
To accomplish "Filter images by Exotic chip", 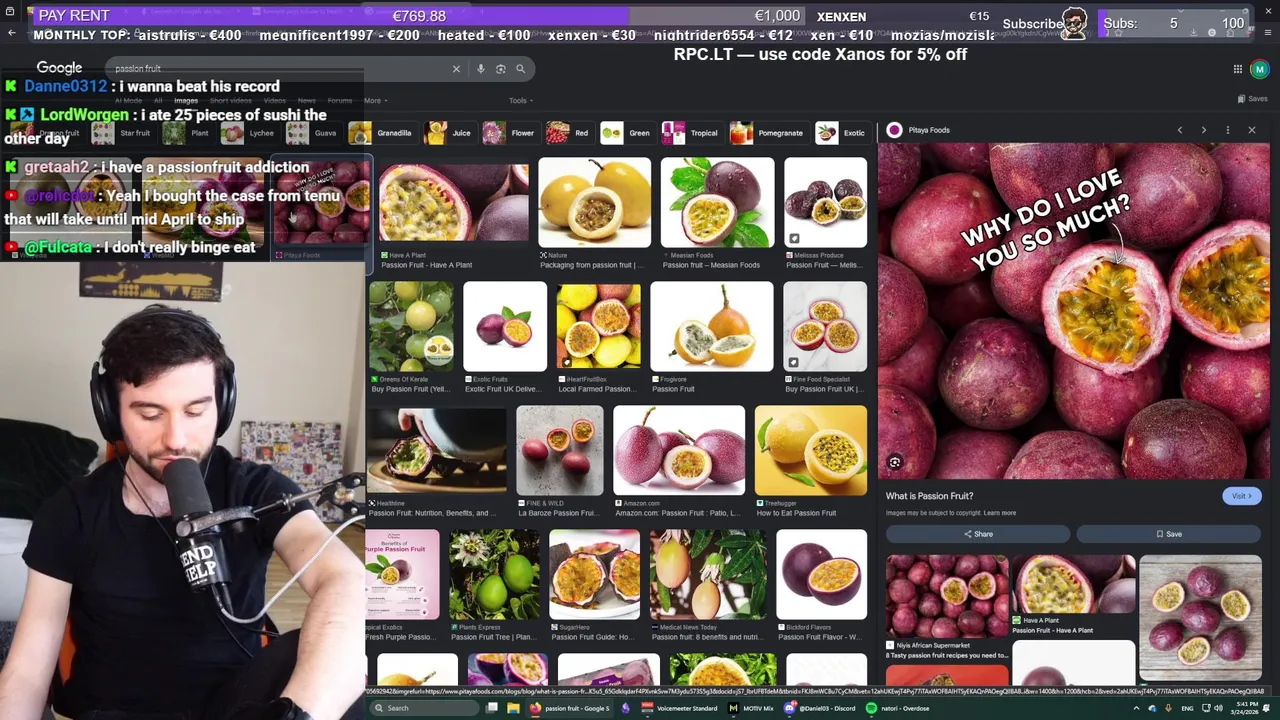I will point(842,133).
